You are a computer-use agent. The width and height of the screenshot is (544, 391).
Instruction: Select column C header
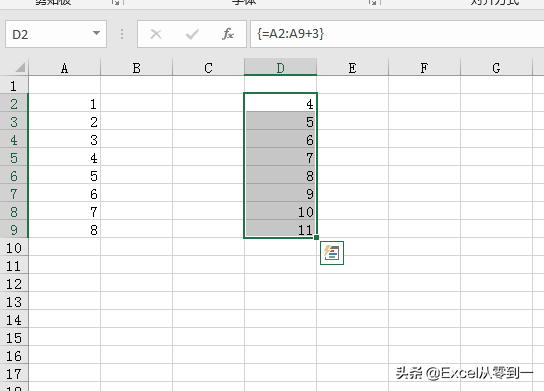click(x=208, y=67)
